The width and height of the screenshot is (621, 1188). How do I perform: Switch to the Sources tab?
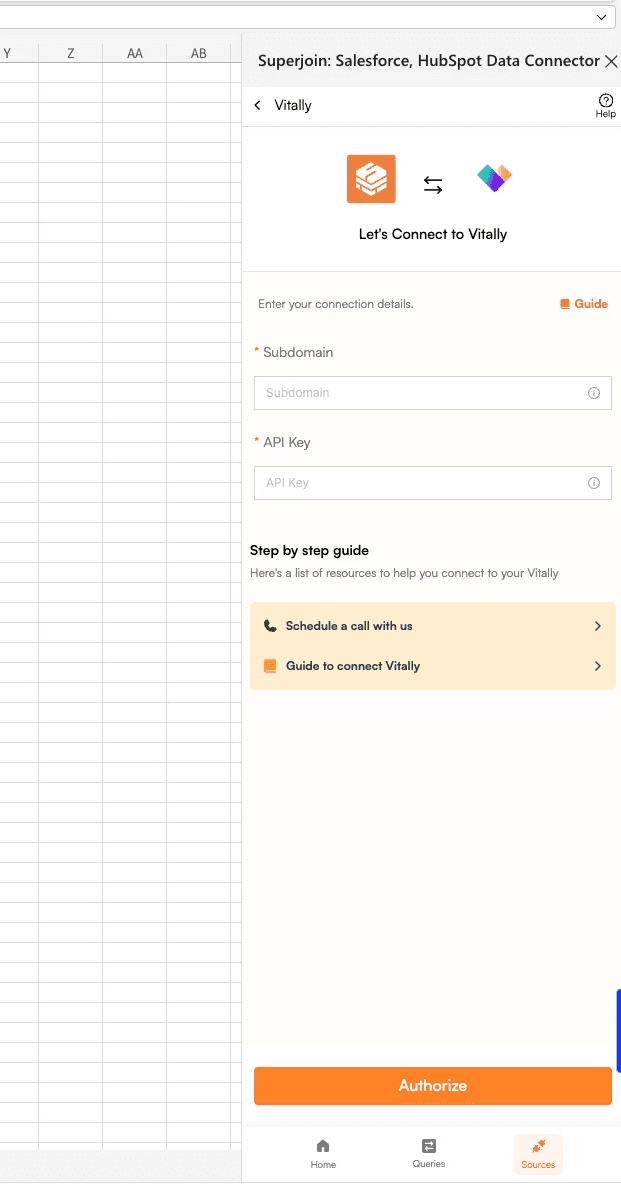pyautogui.click(x=538, y=1154)
